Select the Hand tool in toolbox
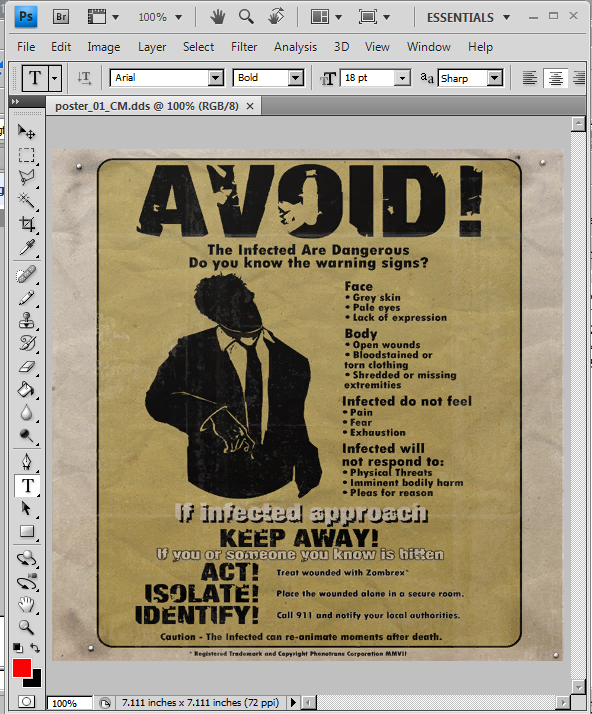The width and height of the screenshot is (592, 714). (x=26, y=605)
